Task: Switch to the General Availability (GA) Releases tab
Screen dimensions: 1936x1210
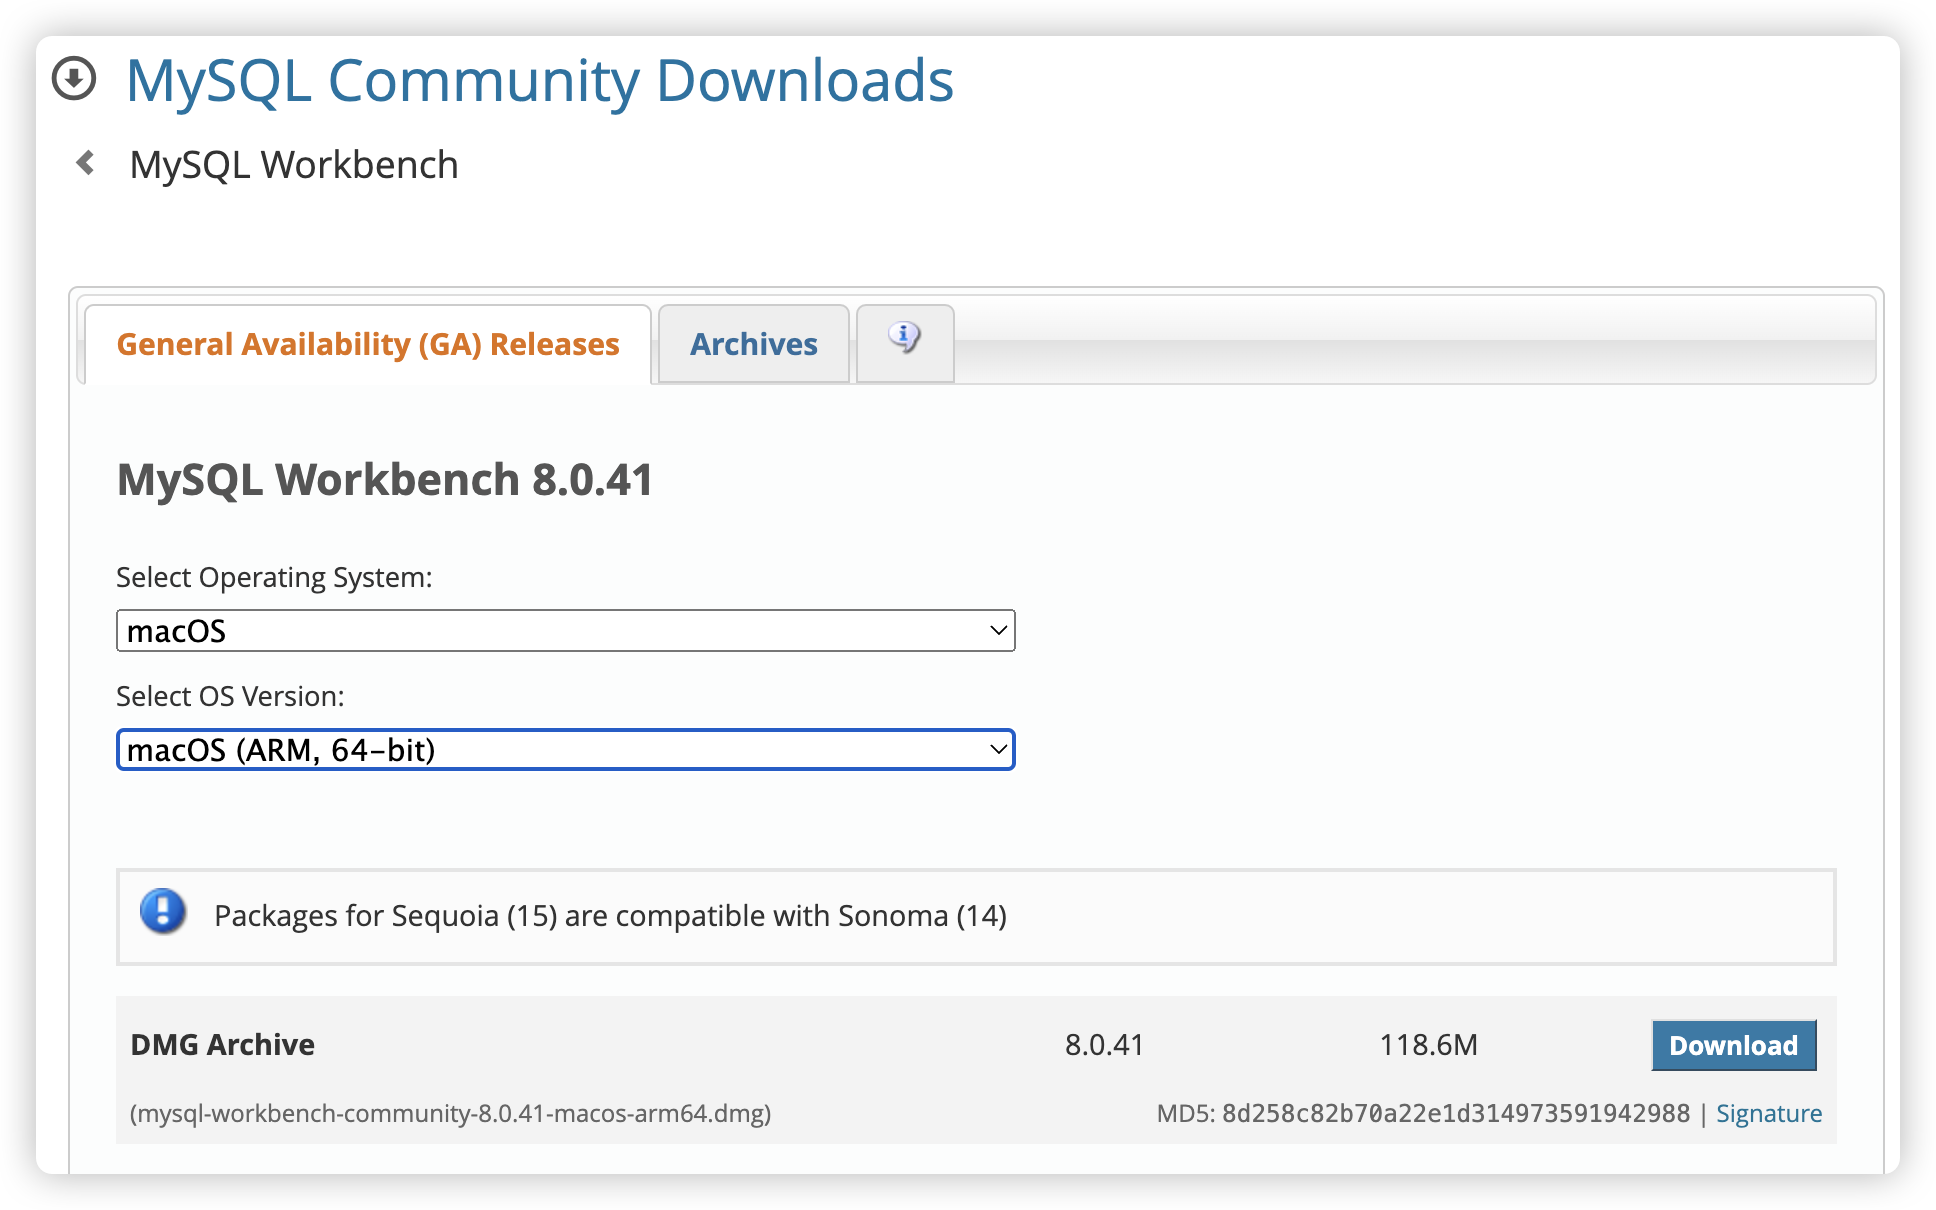Action: point(367,344)
